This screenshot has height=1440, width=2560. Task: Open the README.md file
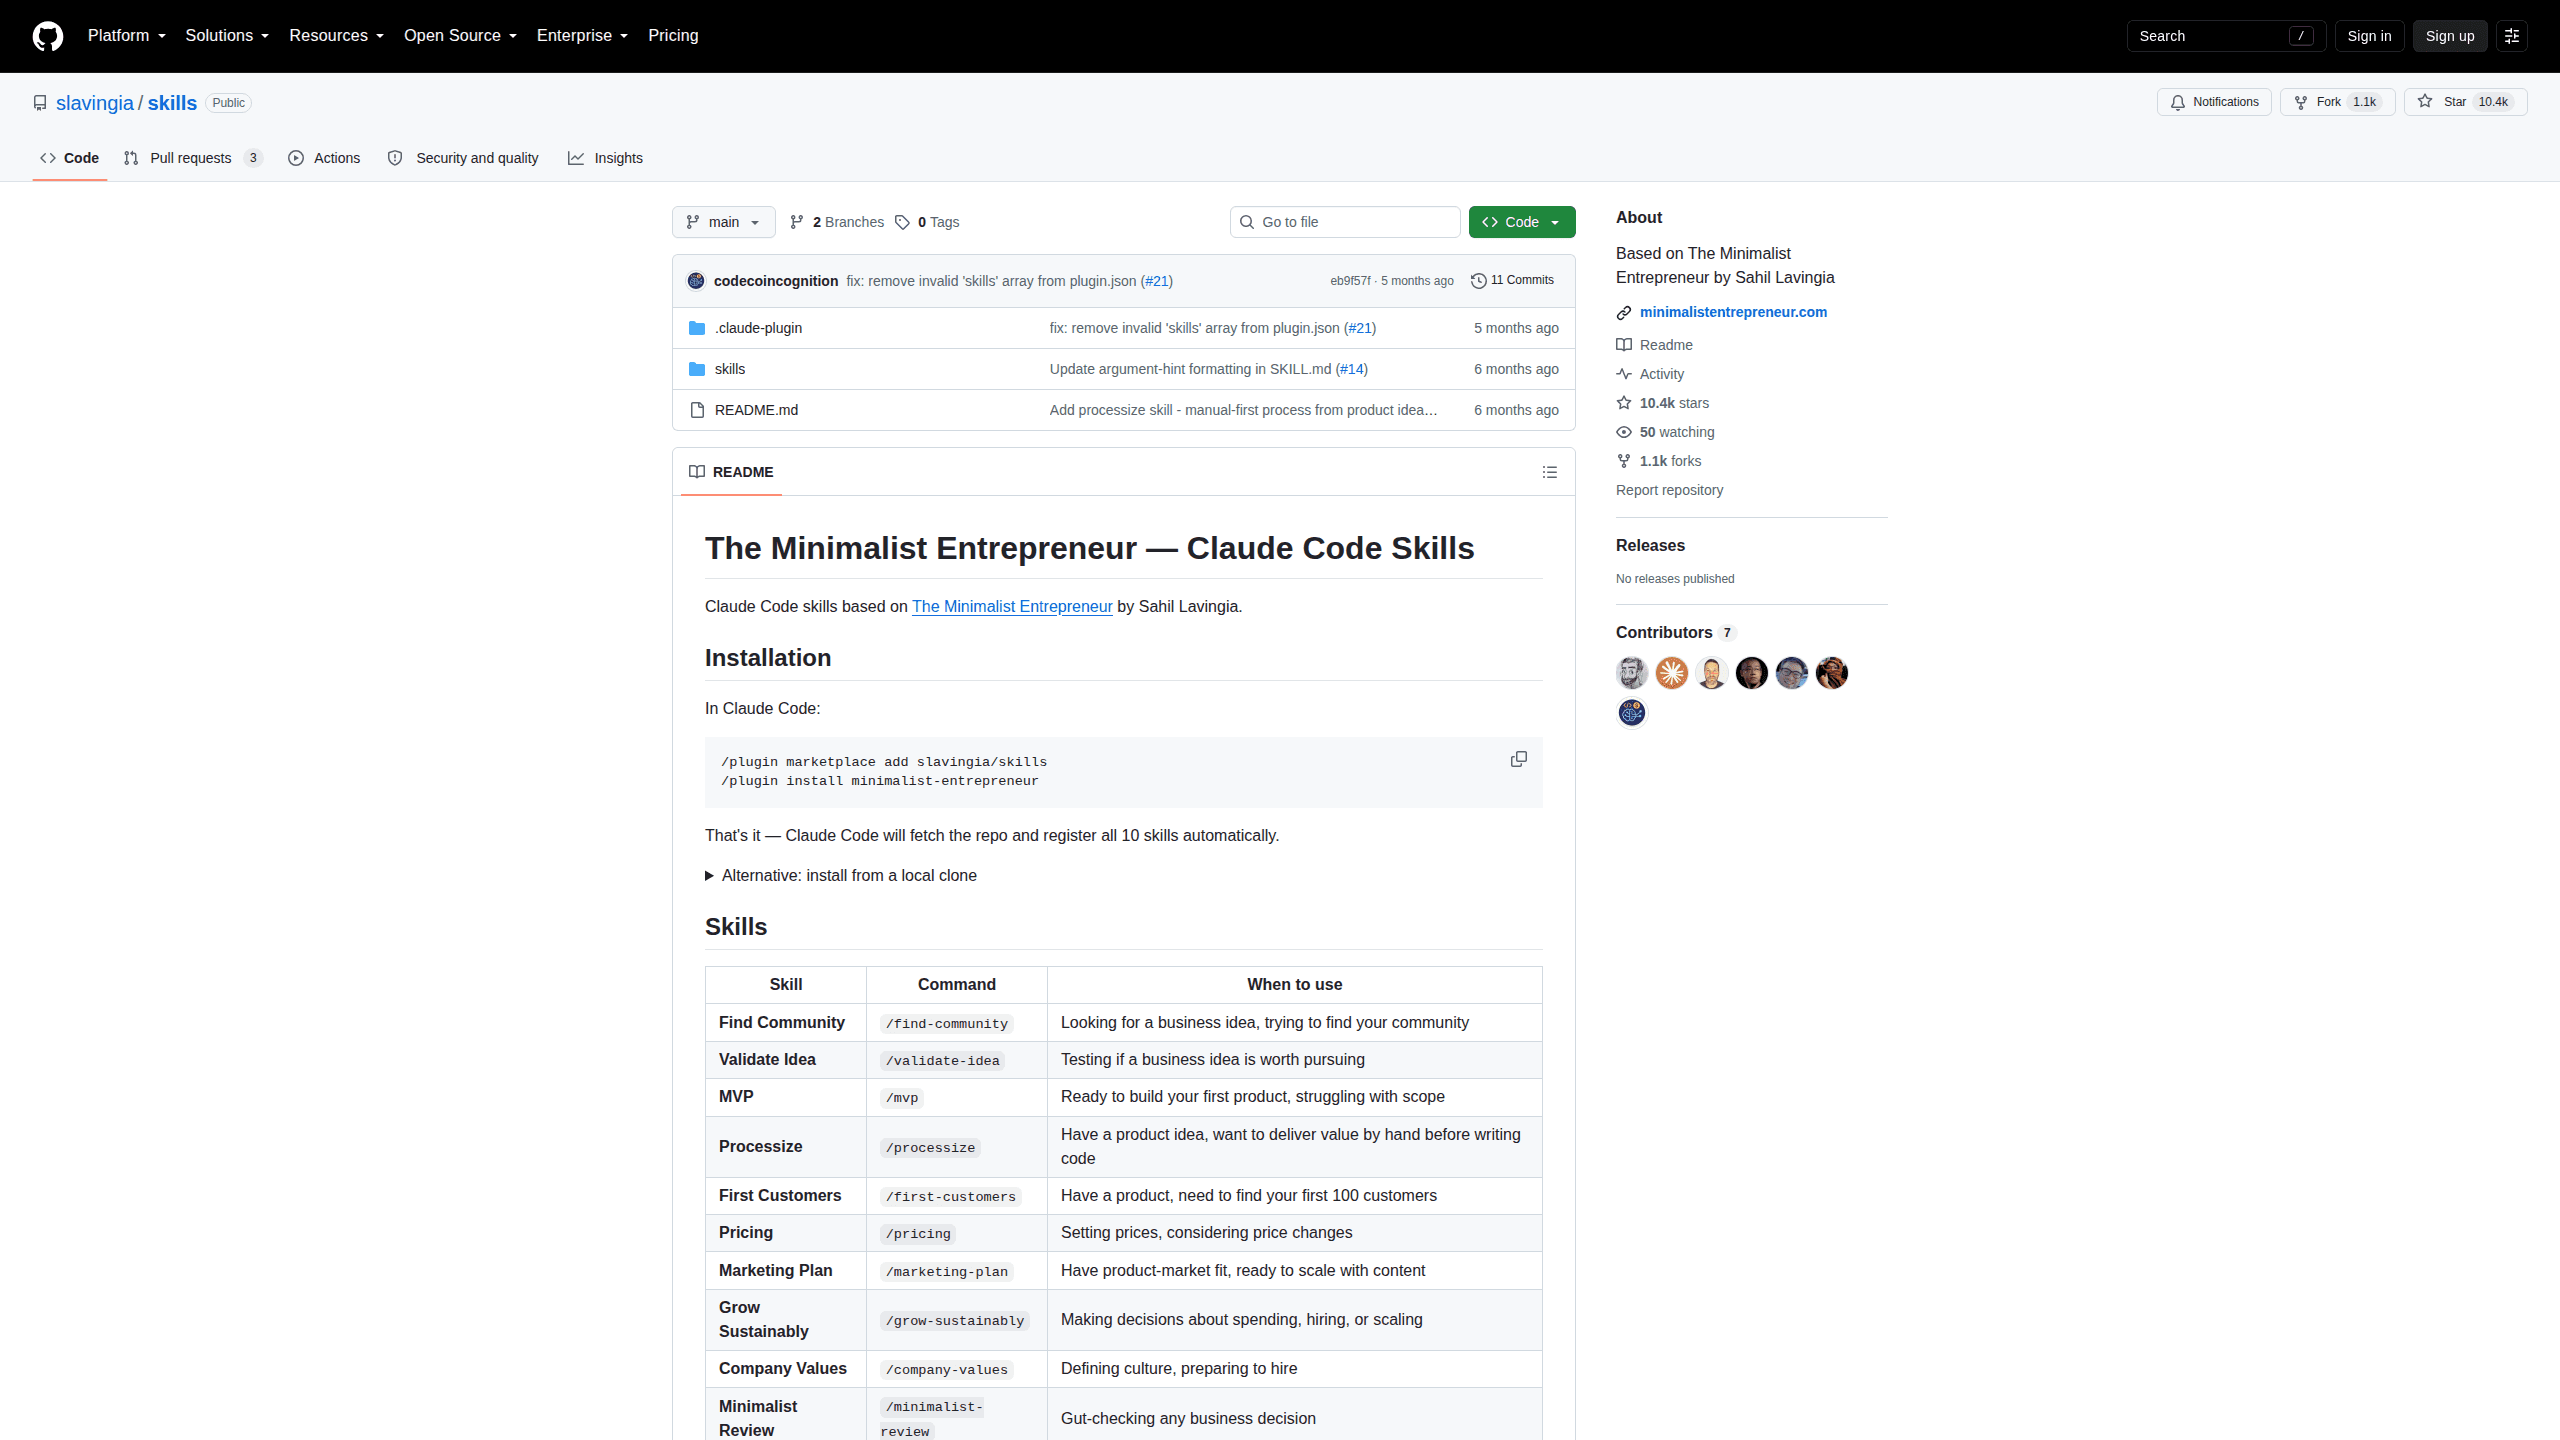tap(756, 410)
